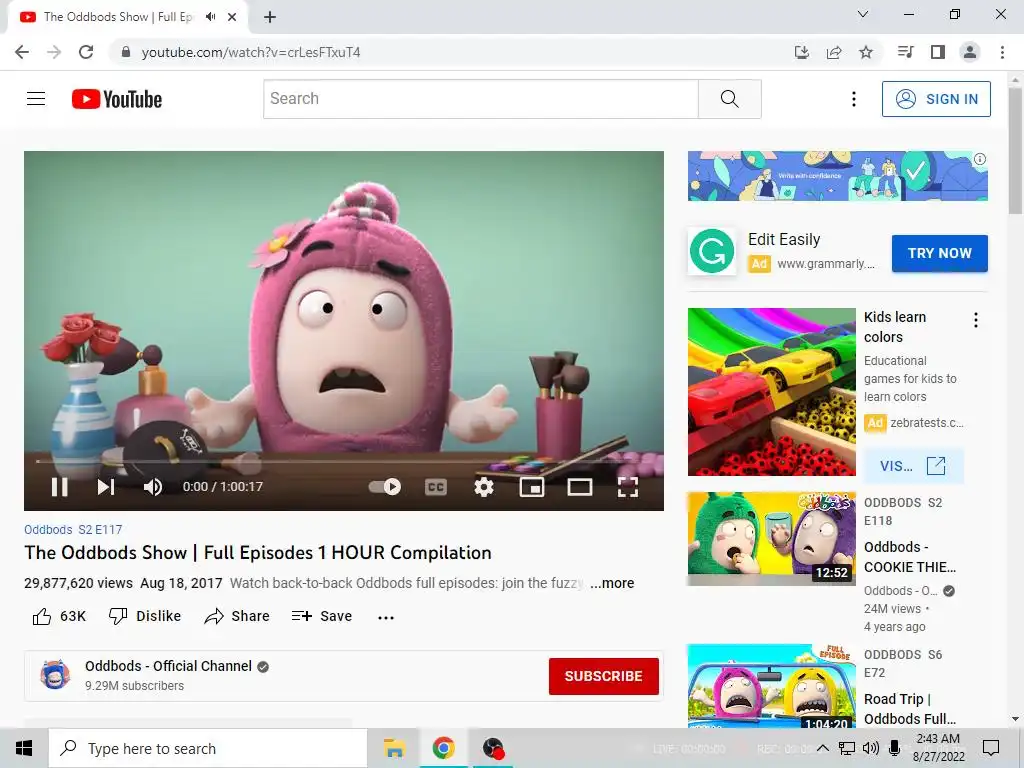Open YouTube settings three-dot menu
Viewport: 1024px width, 768px height.
854,99
